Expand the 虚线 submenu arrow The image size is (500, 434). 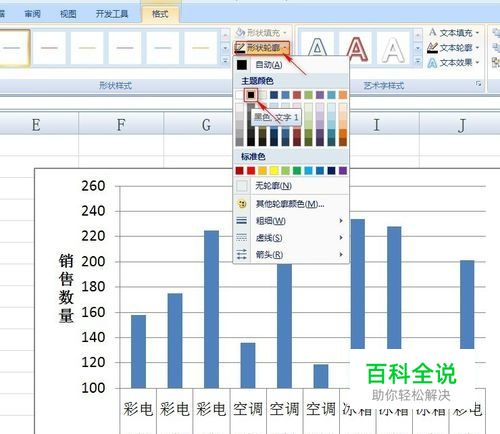click(x=341, y=238)
